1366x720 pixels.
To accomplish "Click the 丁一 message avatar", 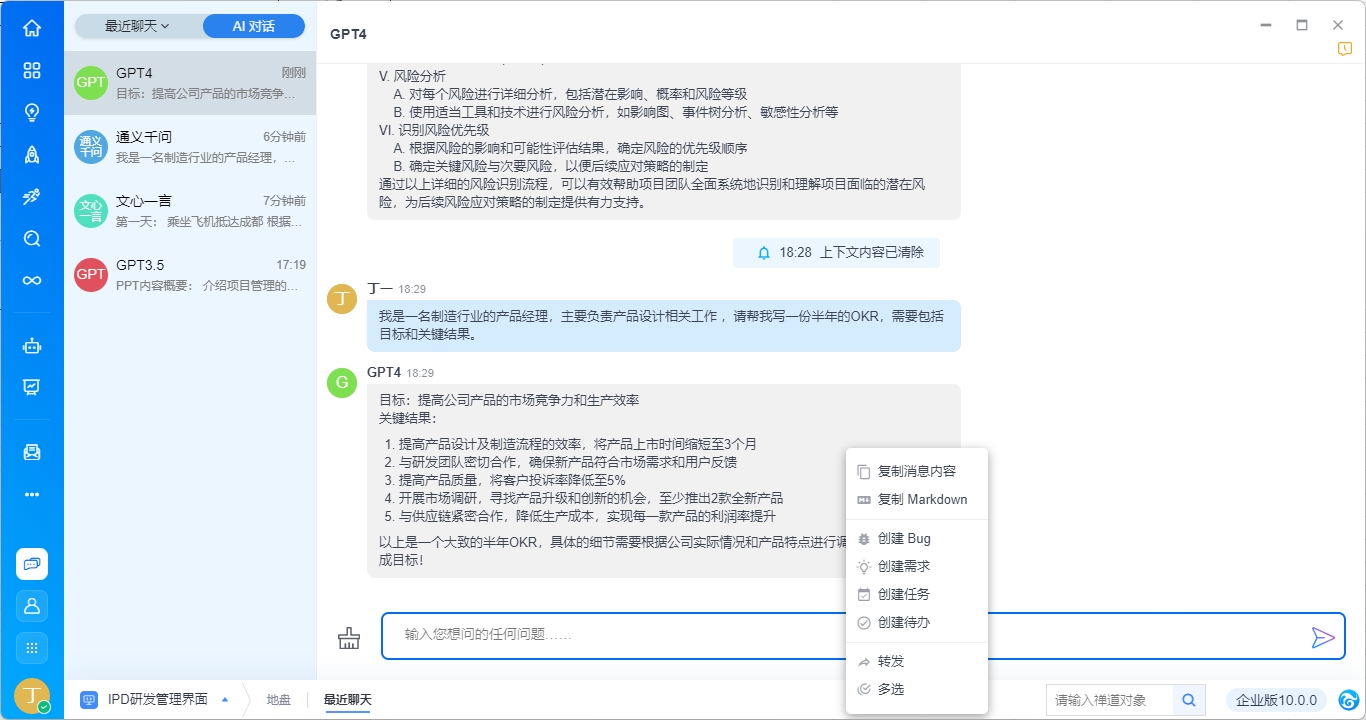I will click(x=342, y=299).
